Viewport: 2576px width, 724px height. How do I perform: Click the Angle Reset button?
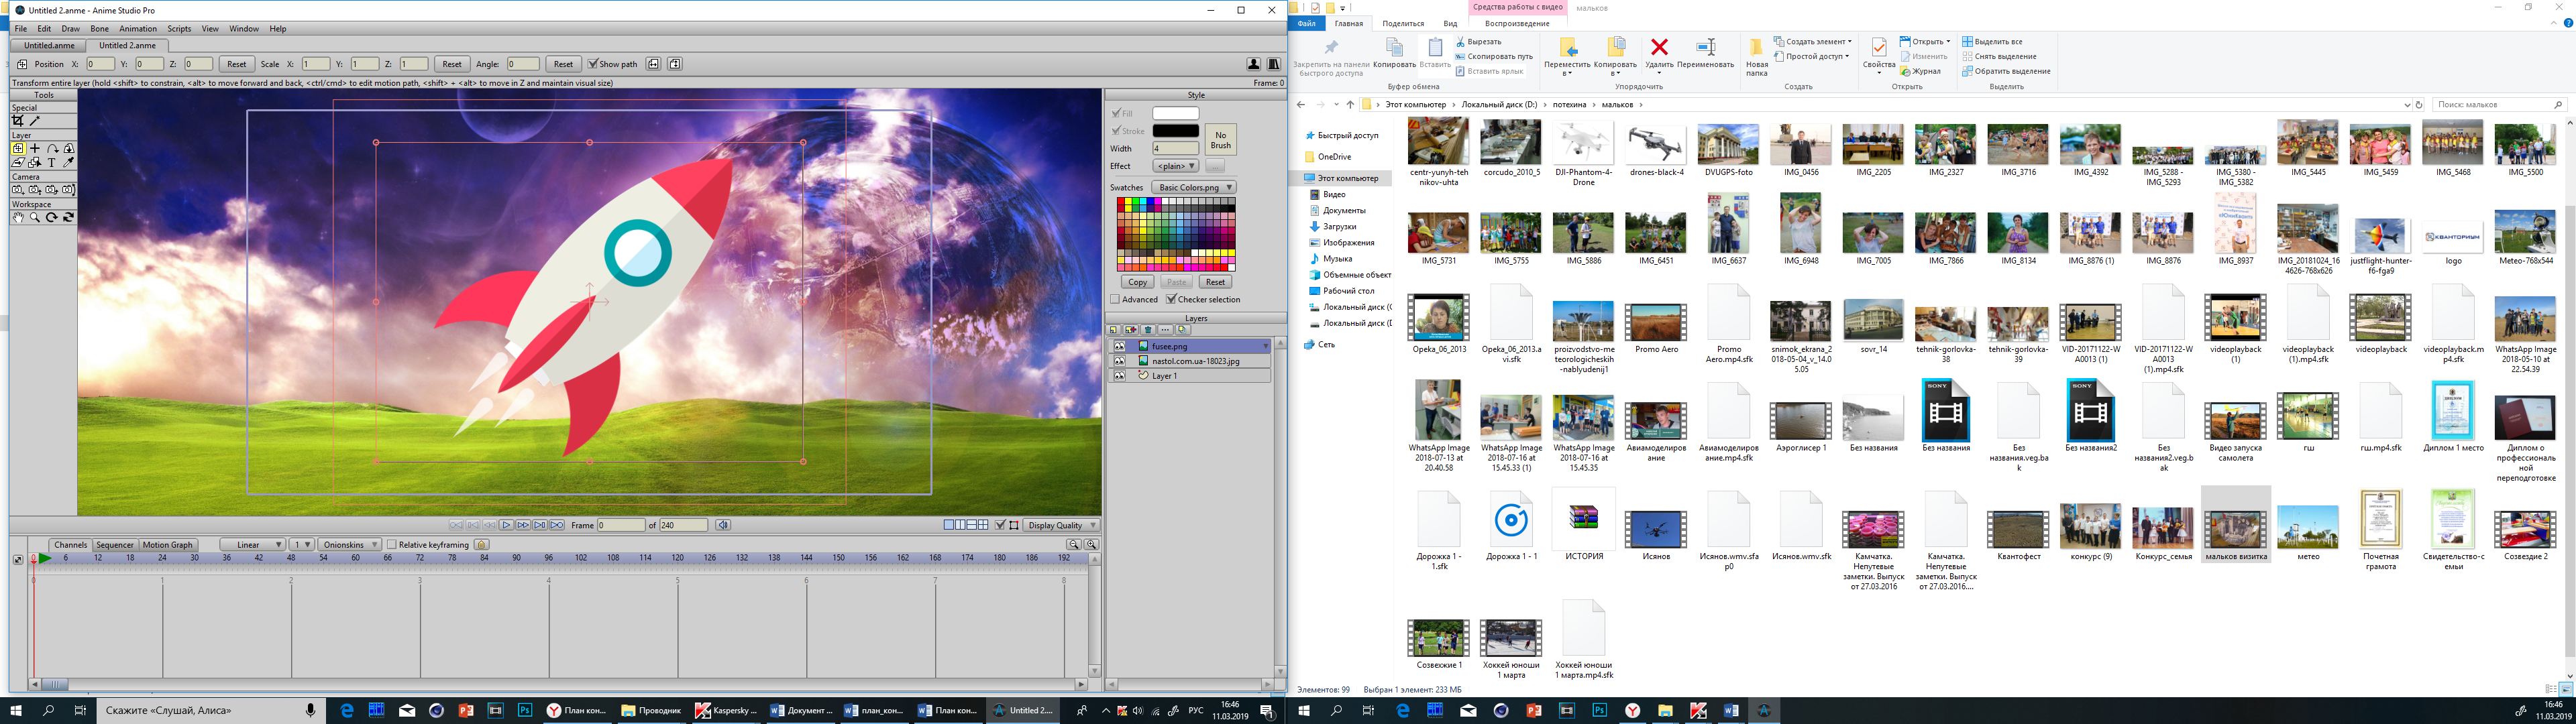coord(563,64)
